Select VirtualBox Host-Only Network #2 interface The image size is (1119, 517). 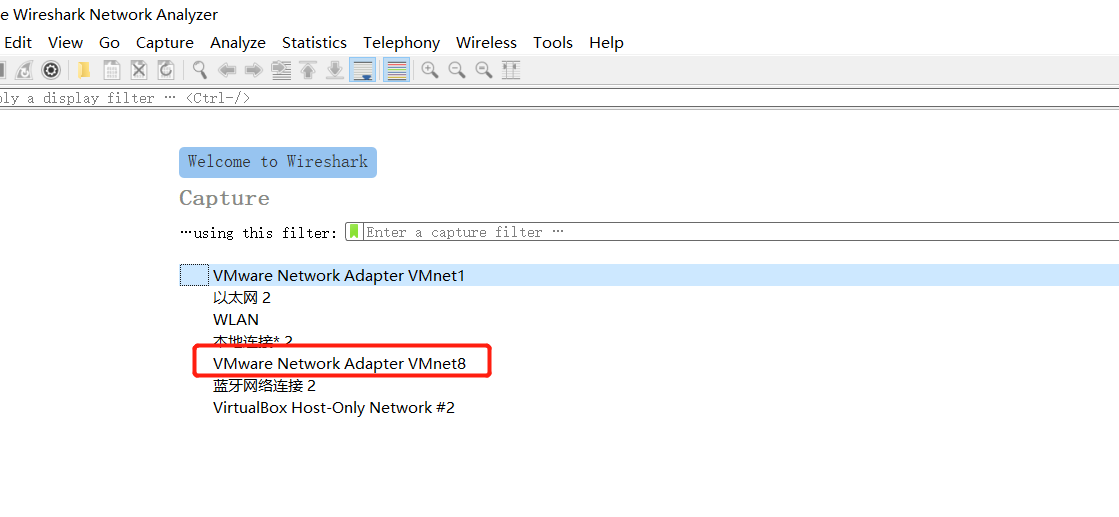point(333,408)
